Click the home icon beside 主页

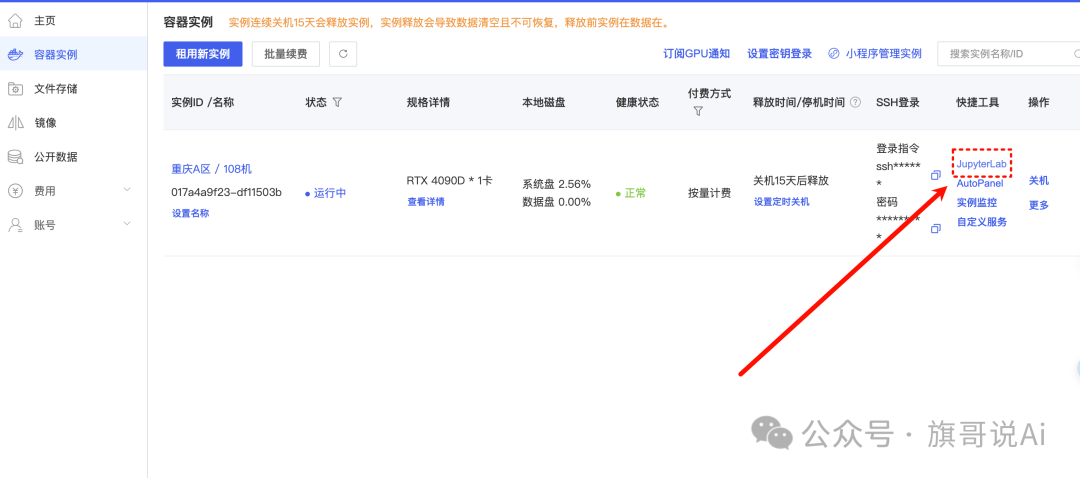(15, 21)
